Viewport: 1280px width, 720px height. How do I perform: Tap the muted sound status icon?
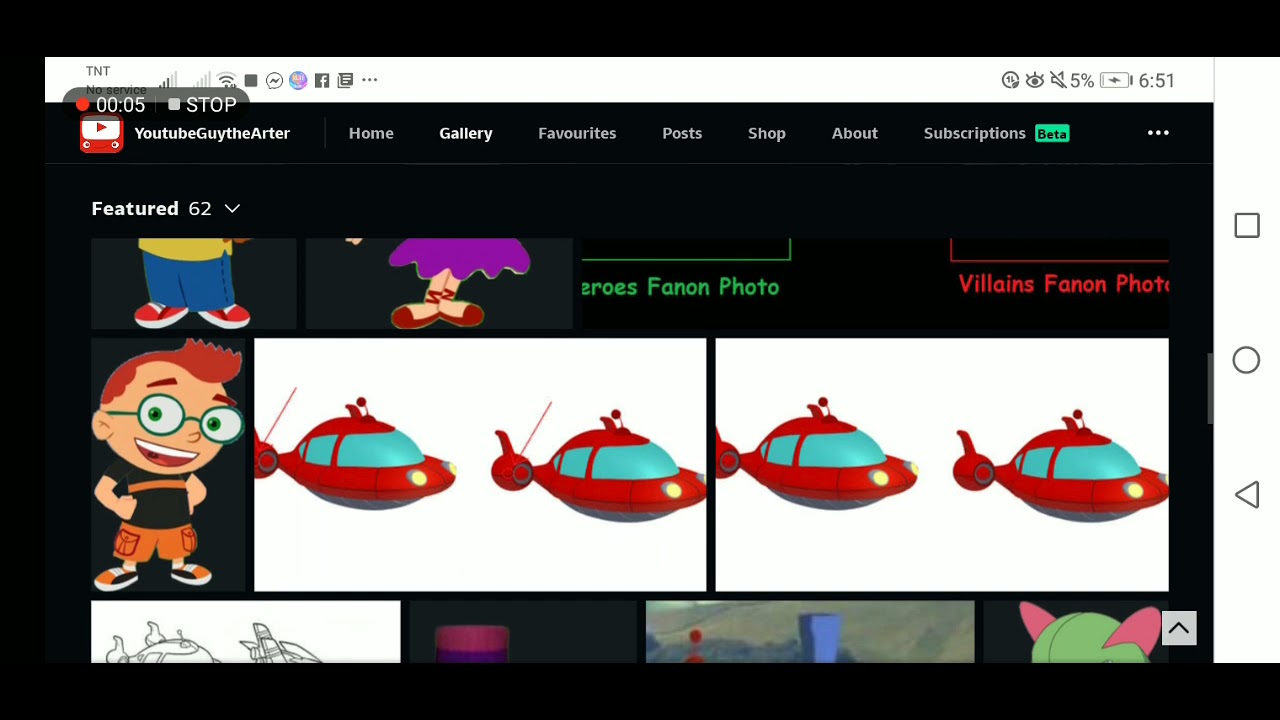[x=1057, y=80]
